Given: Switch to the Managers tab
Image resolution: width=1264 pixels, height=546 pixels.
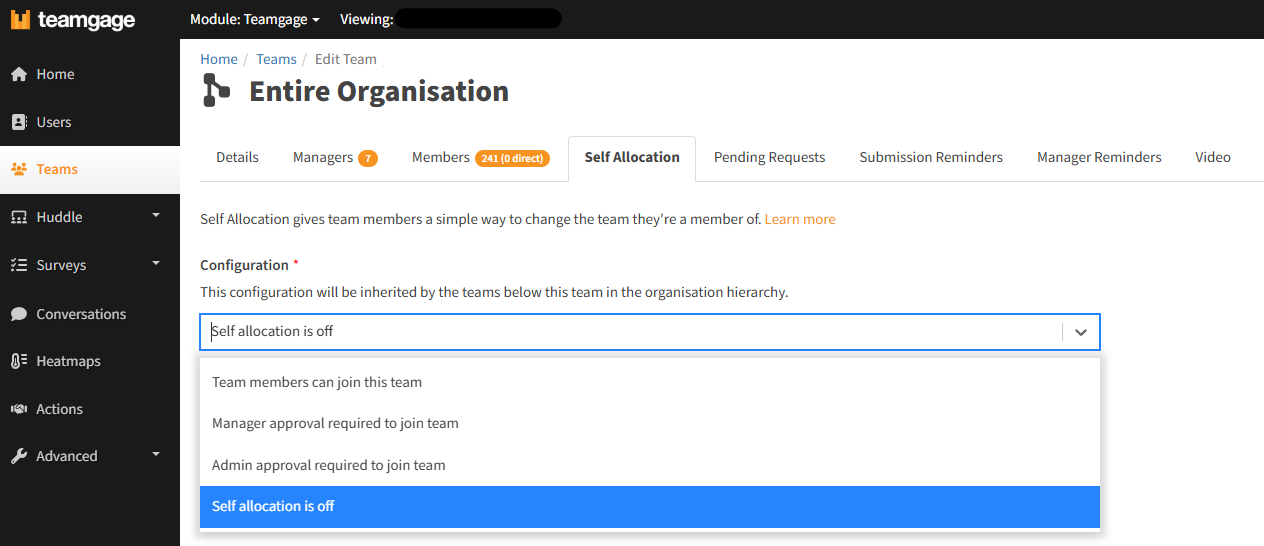Looking at the screenshot, I should 334,157.
